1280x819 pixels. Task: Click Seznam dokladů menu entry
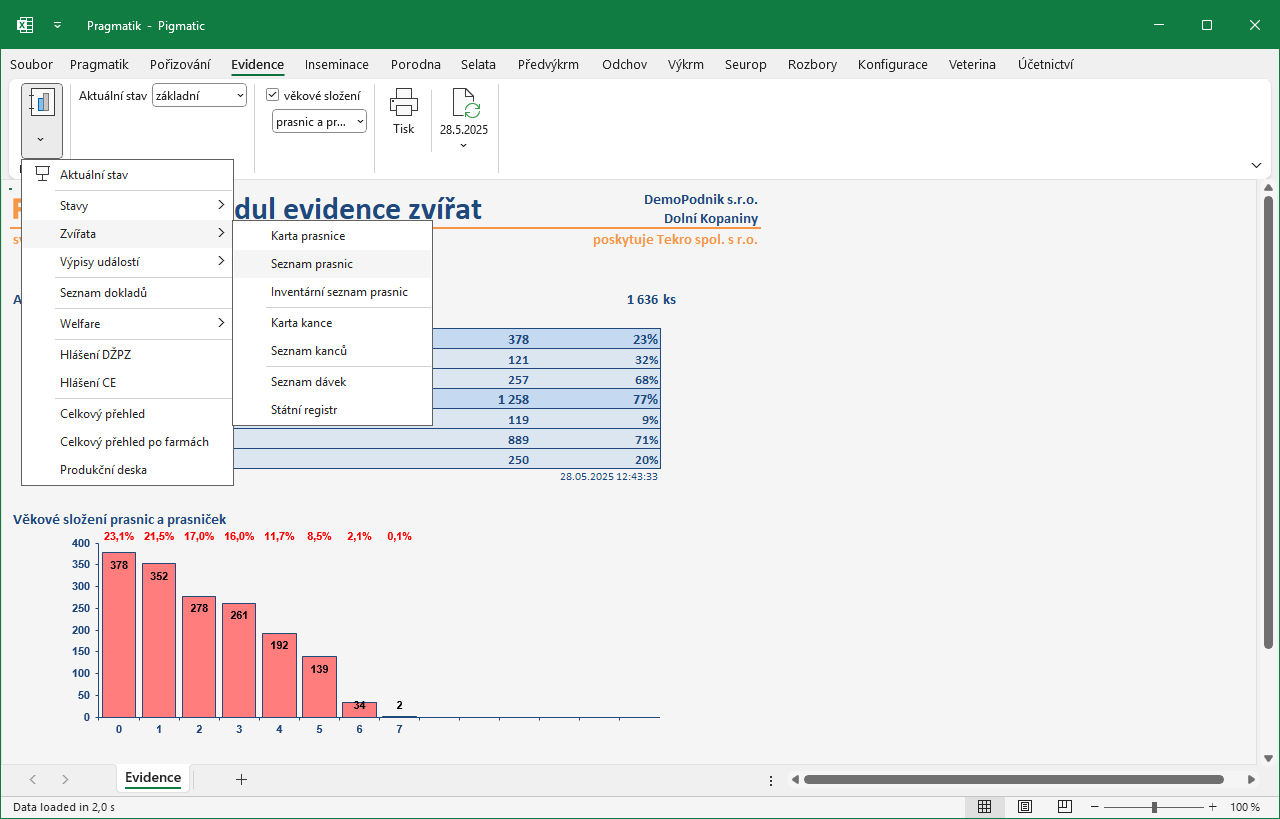tap(127, 293)
